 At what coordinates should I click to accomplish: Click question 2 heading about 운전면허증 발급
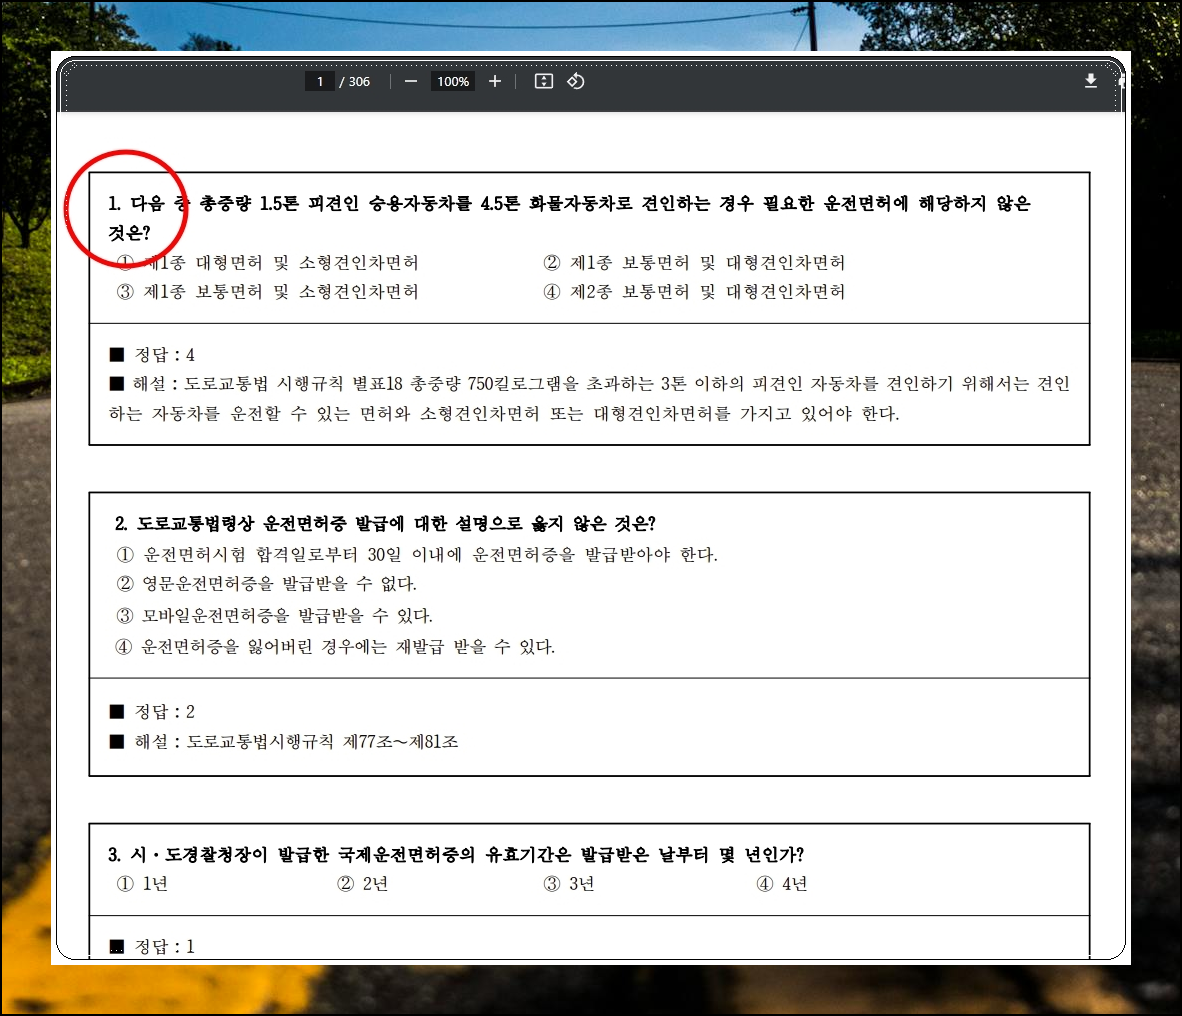385,523
